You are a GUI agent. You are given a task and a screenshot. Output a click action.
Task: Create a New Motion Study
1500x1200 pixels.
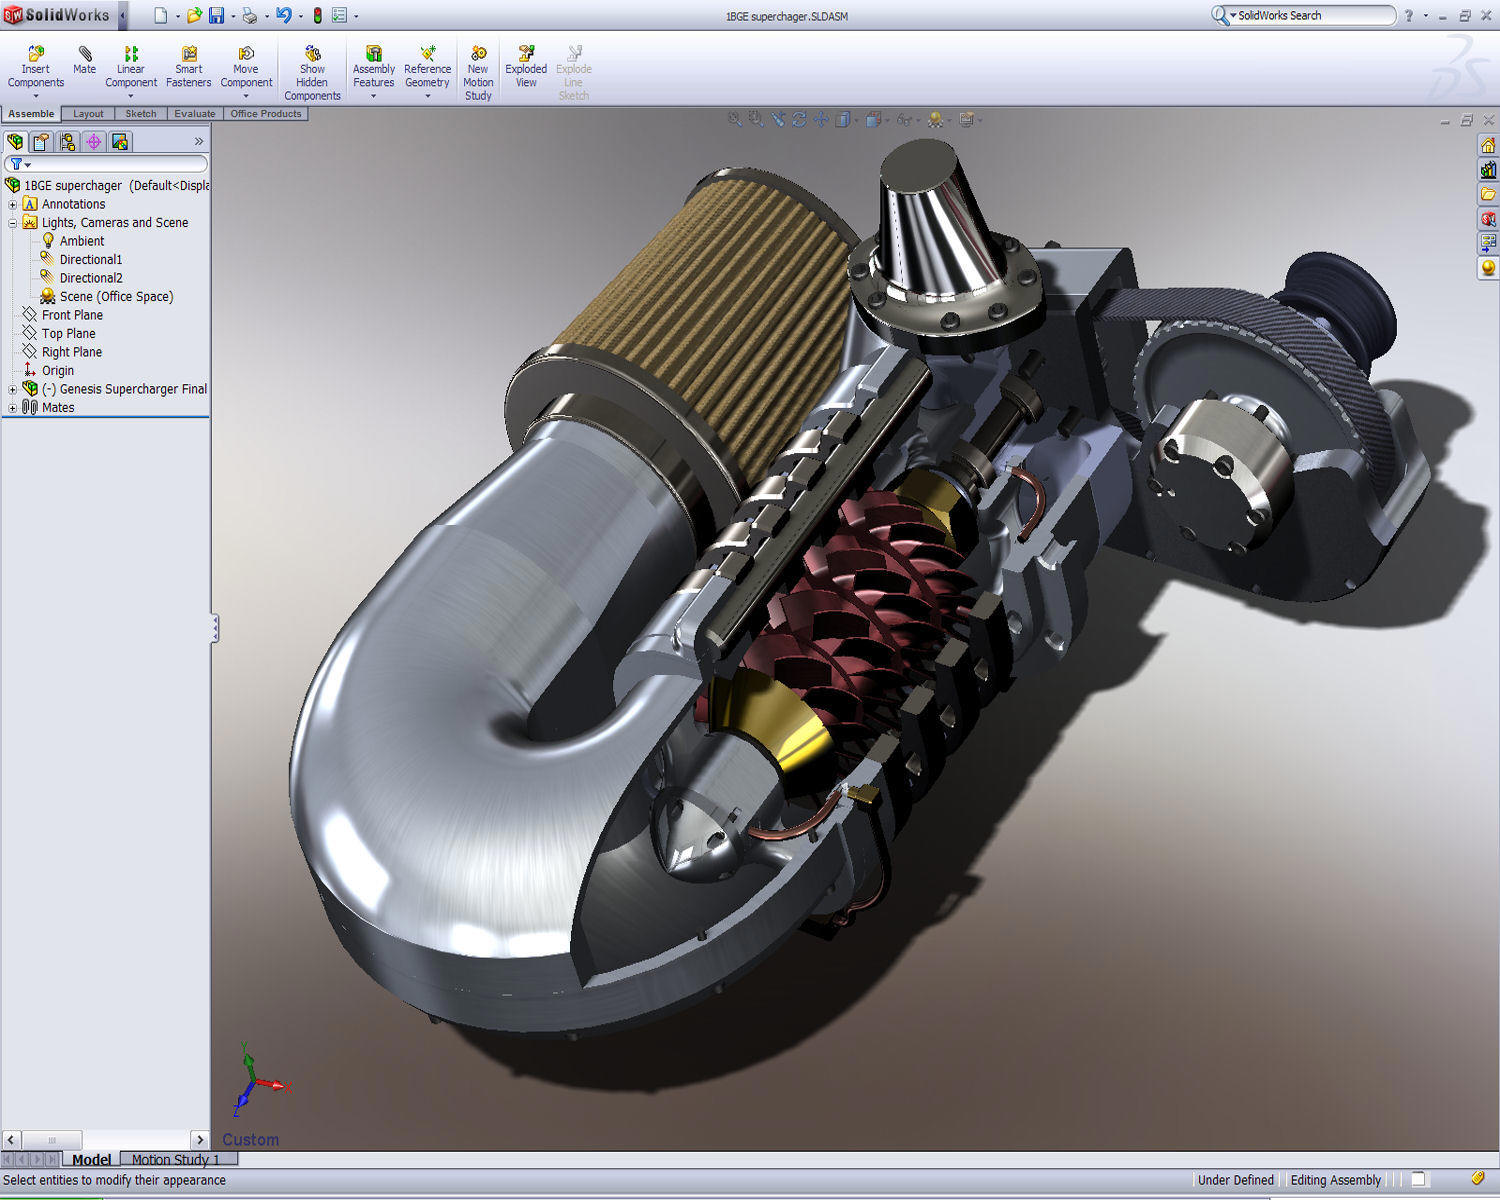coord(478,54)
